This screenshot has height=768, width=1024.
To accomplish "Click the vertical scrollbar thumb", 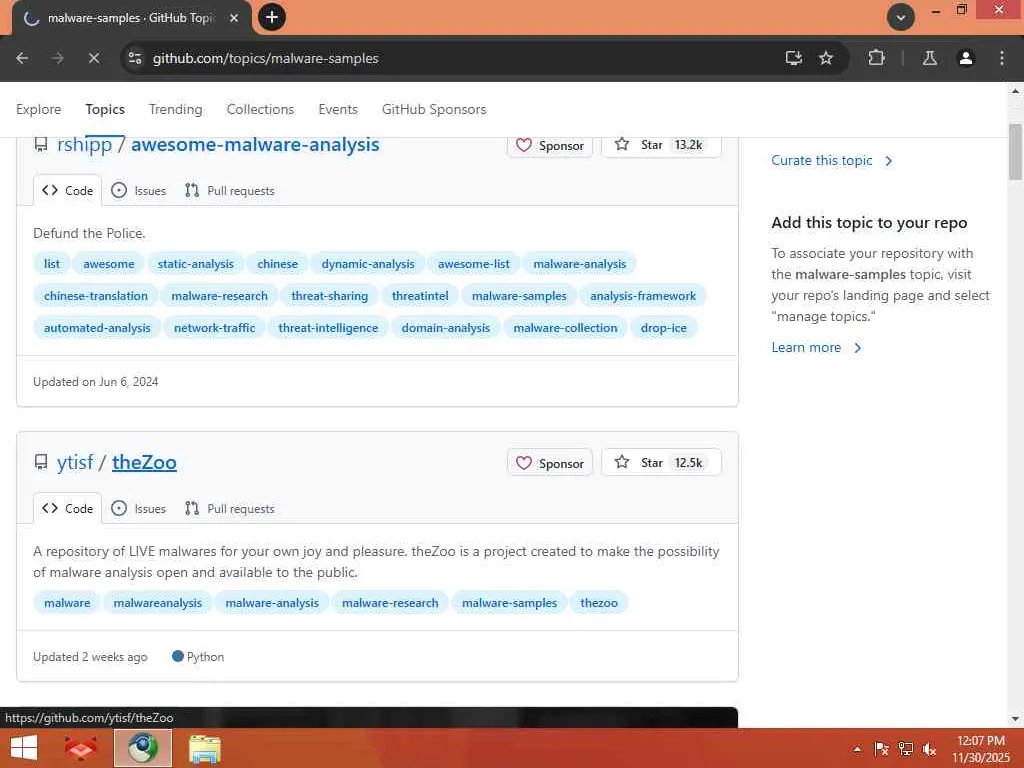I will pos(1015,152).
